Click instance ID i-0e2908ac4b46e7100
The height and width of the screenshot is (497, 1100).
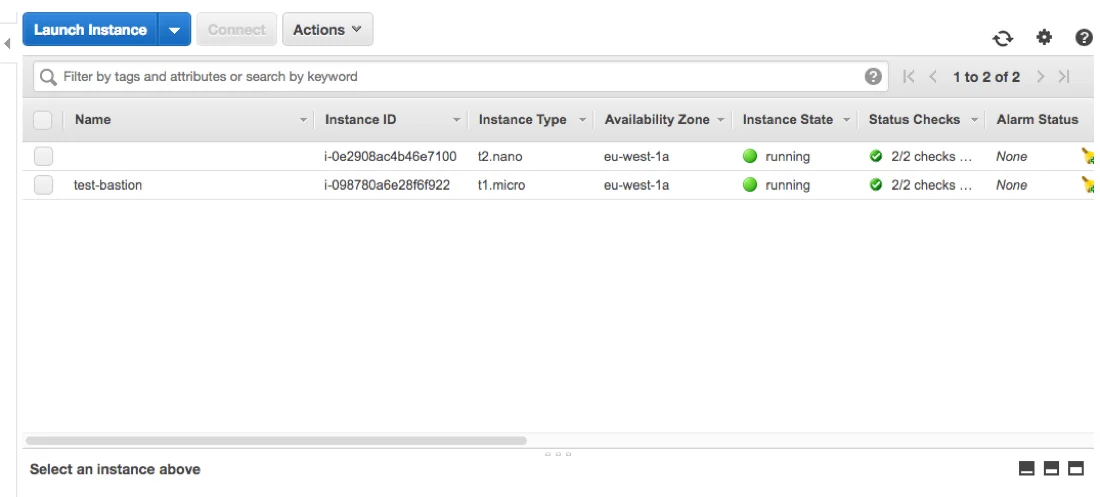point(390,157)
